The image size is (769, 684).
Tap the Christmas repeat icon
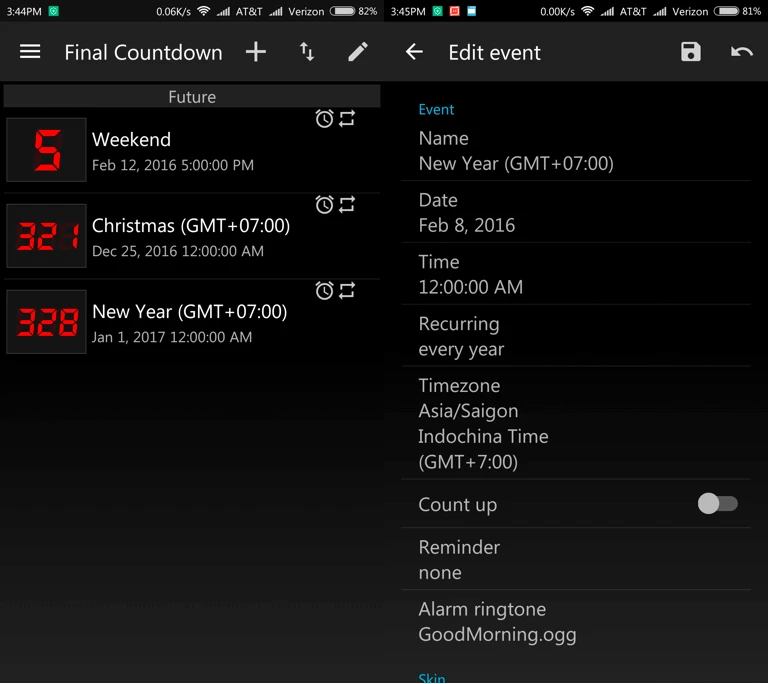point(347,204)
